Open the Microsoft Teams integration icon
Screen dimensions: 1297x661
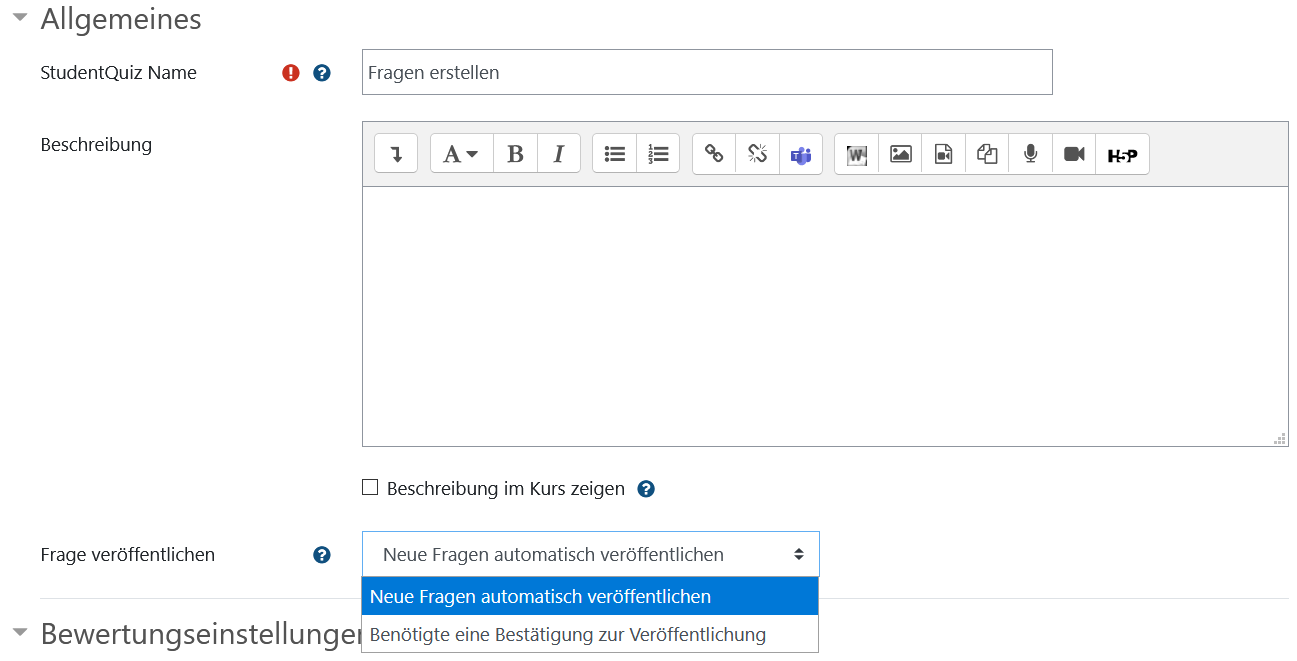point(801,153)
